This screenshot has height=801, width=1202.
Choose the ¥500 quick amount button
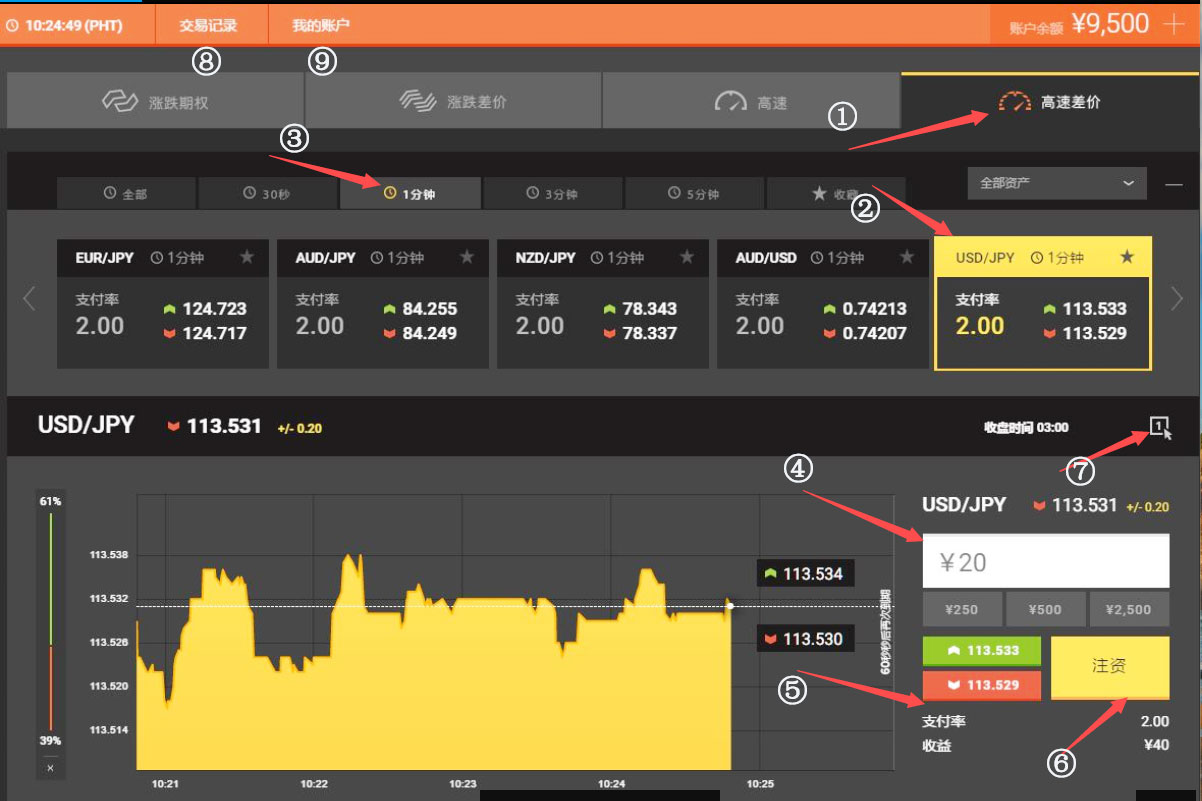1045,609
